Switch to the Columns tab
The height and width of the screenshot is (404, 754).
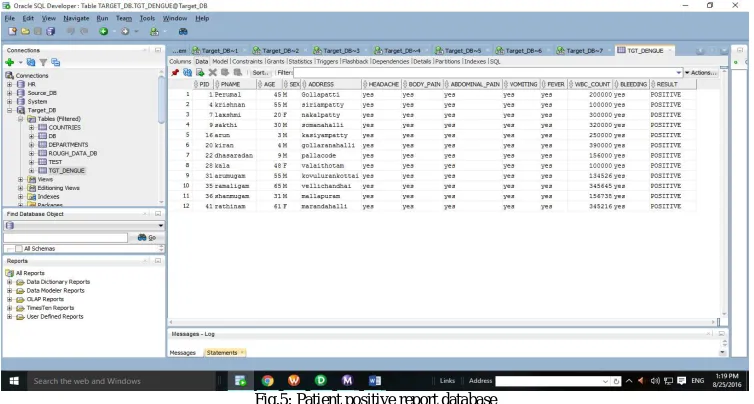pyautogui.click(x=180, y=62)
